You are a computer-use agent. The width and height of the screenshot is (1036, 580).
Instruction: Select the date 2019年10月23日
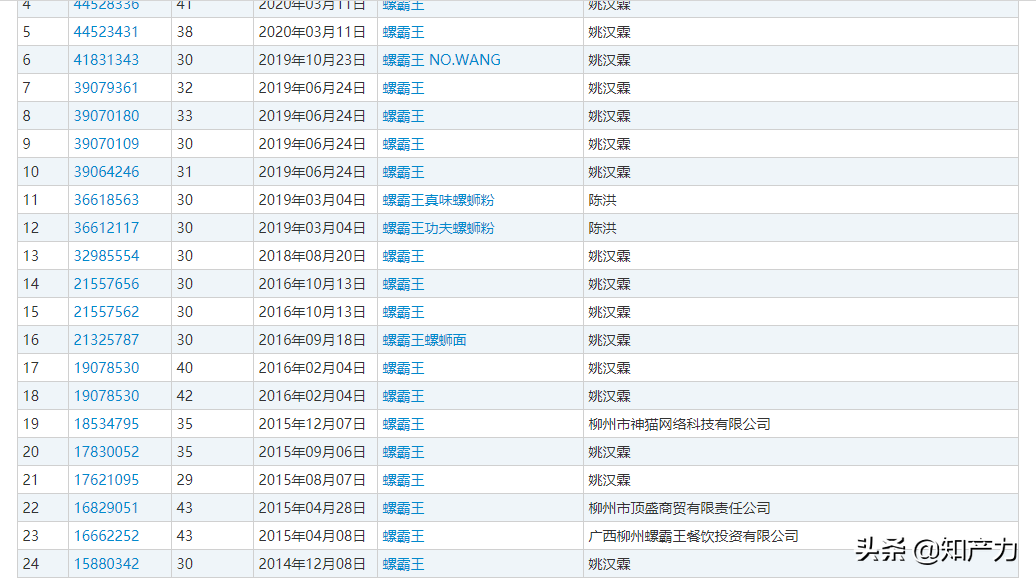tap(312, 60)
